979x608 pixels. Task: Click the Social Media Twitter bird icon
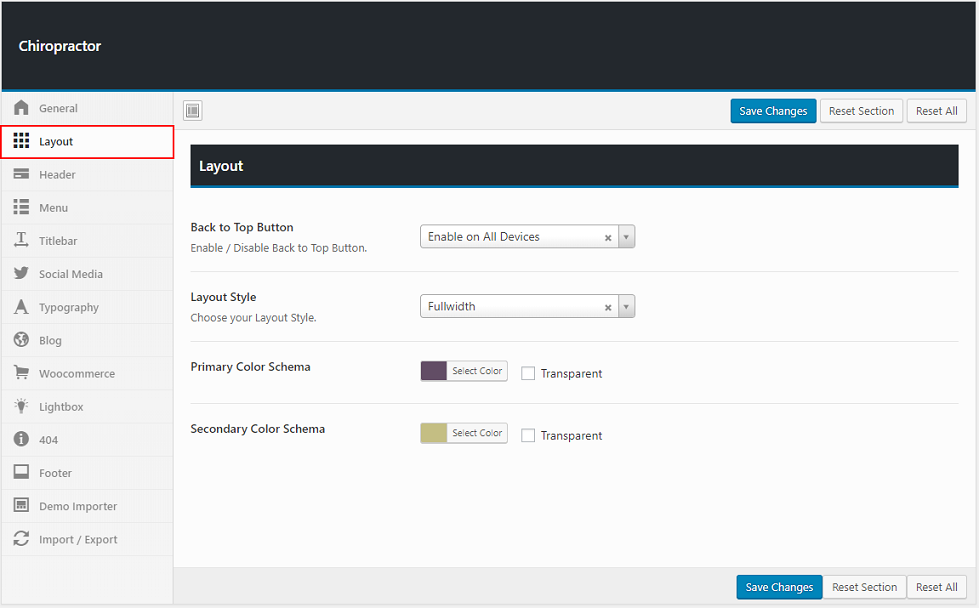click(x=21, y=274)
